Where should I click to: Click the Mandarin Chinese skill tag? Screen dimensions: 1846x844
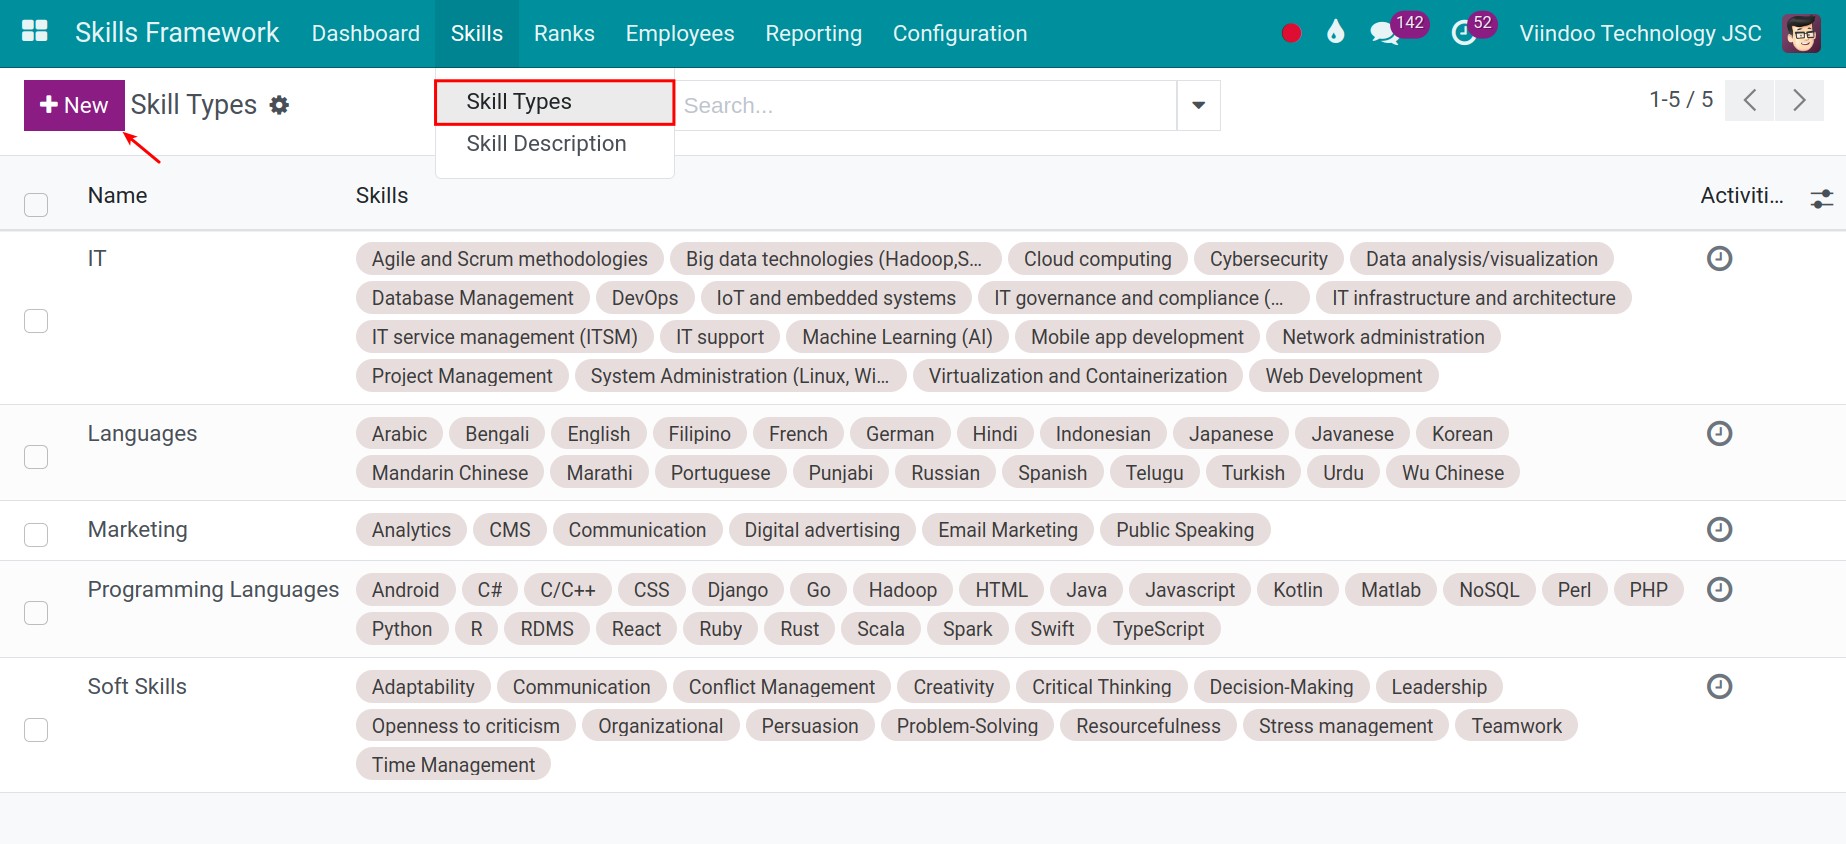coord(450,473)
